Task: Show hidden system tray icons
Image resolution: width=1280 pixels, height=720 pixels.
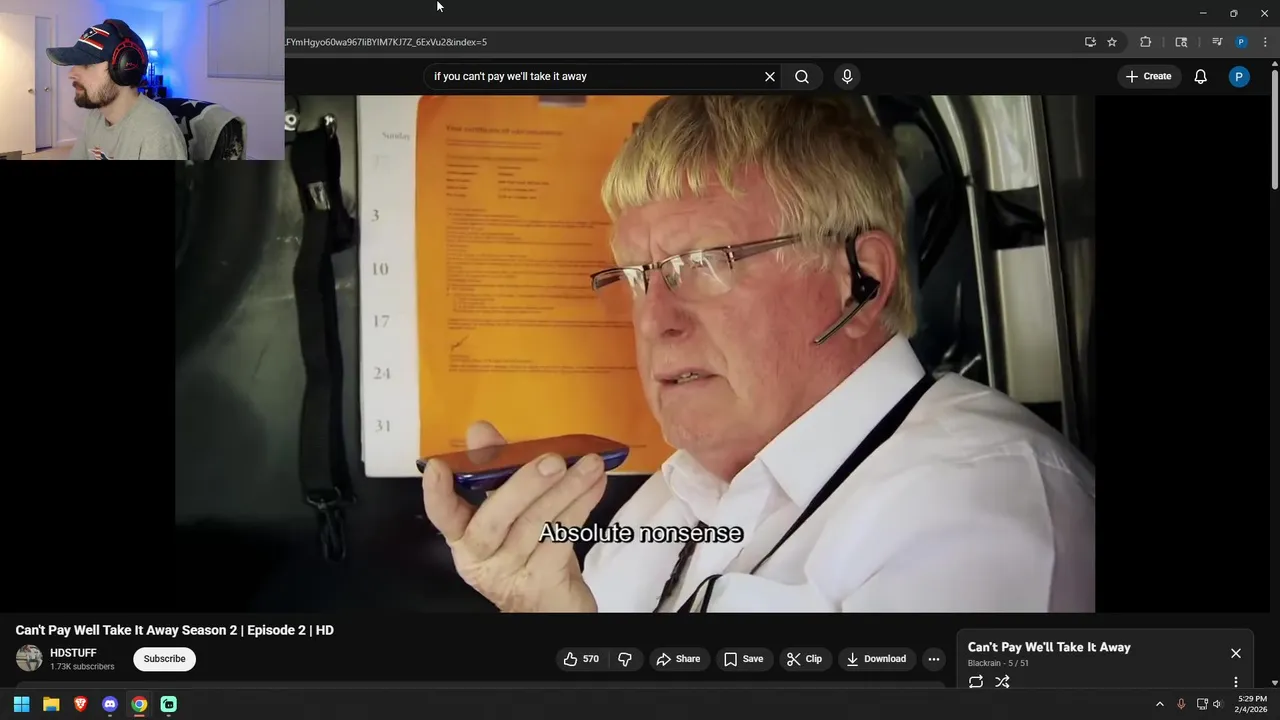Action: 1160,704
